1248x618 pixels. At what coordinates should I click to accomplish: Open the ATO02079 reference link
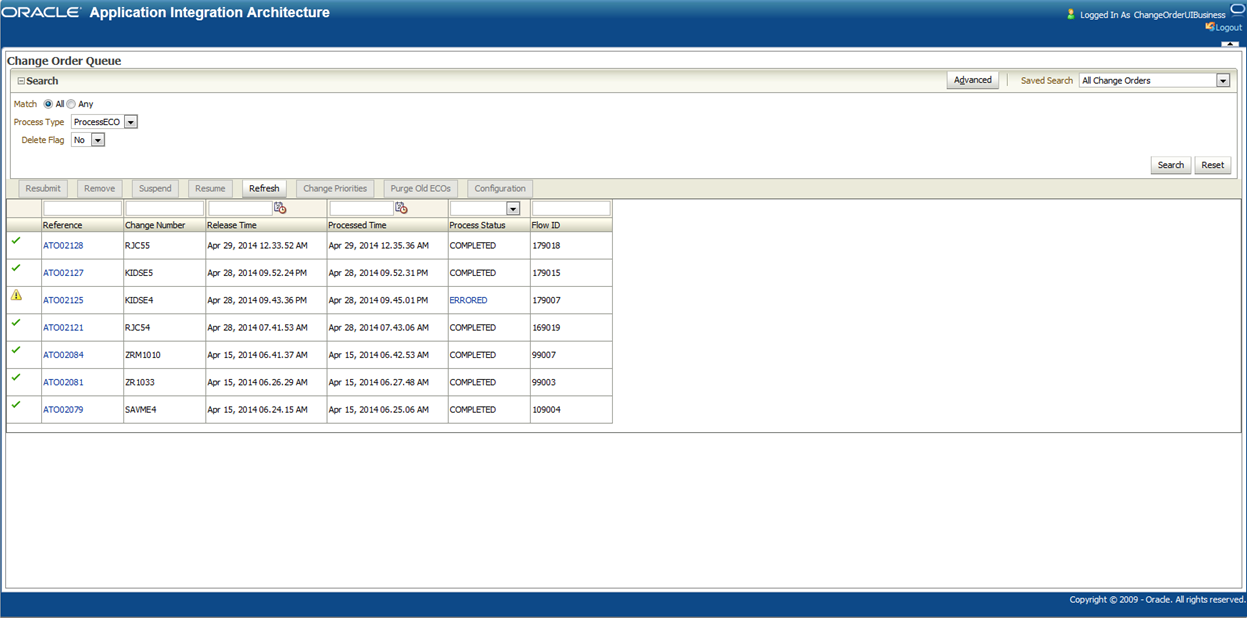pos(63,410)
